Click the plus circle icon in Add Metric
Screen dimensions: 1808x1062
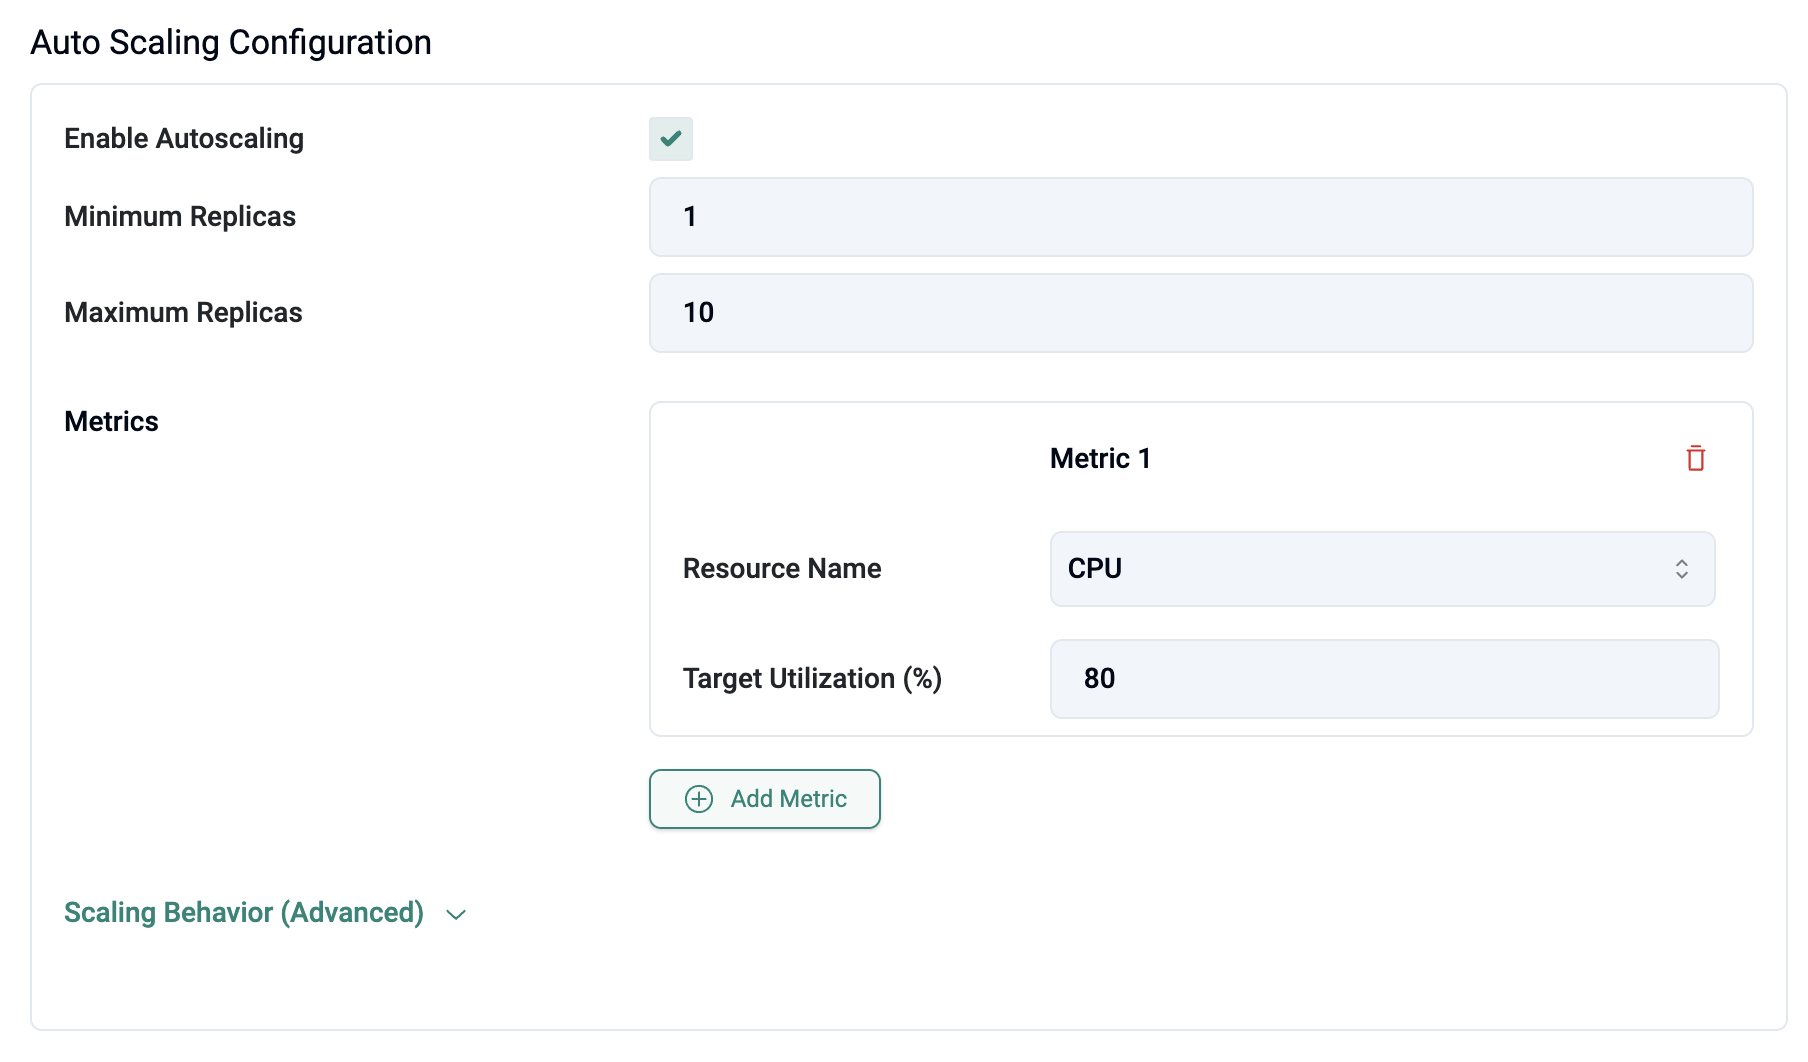click(x=699, y=799)
